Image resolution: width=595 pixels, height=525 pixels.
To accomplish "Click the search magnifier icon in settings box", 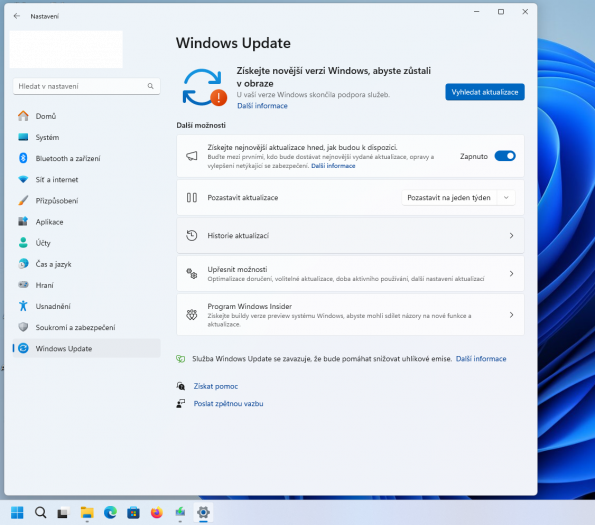I will tap(151, 86).
